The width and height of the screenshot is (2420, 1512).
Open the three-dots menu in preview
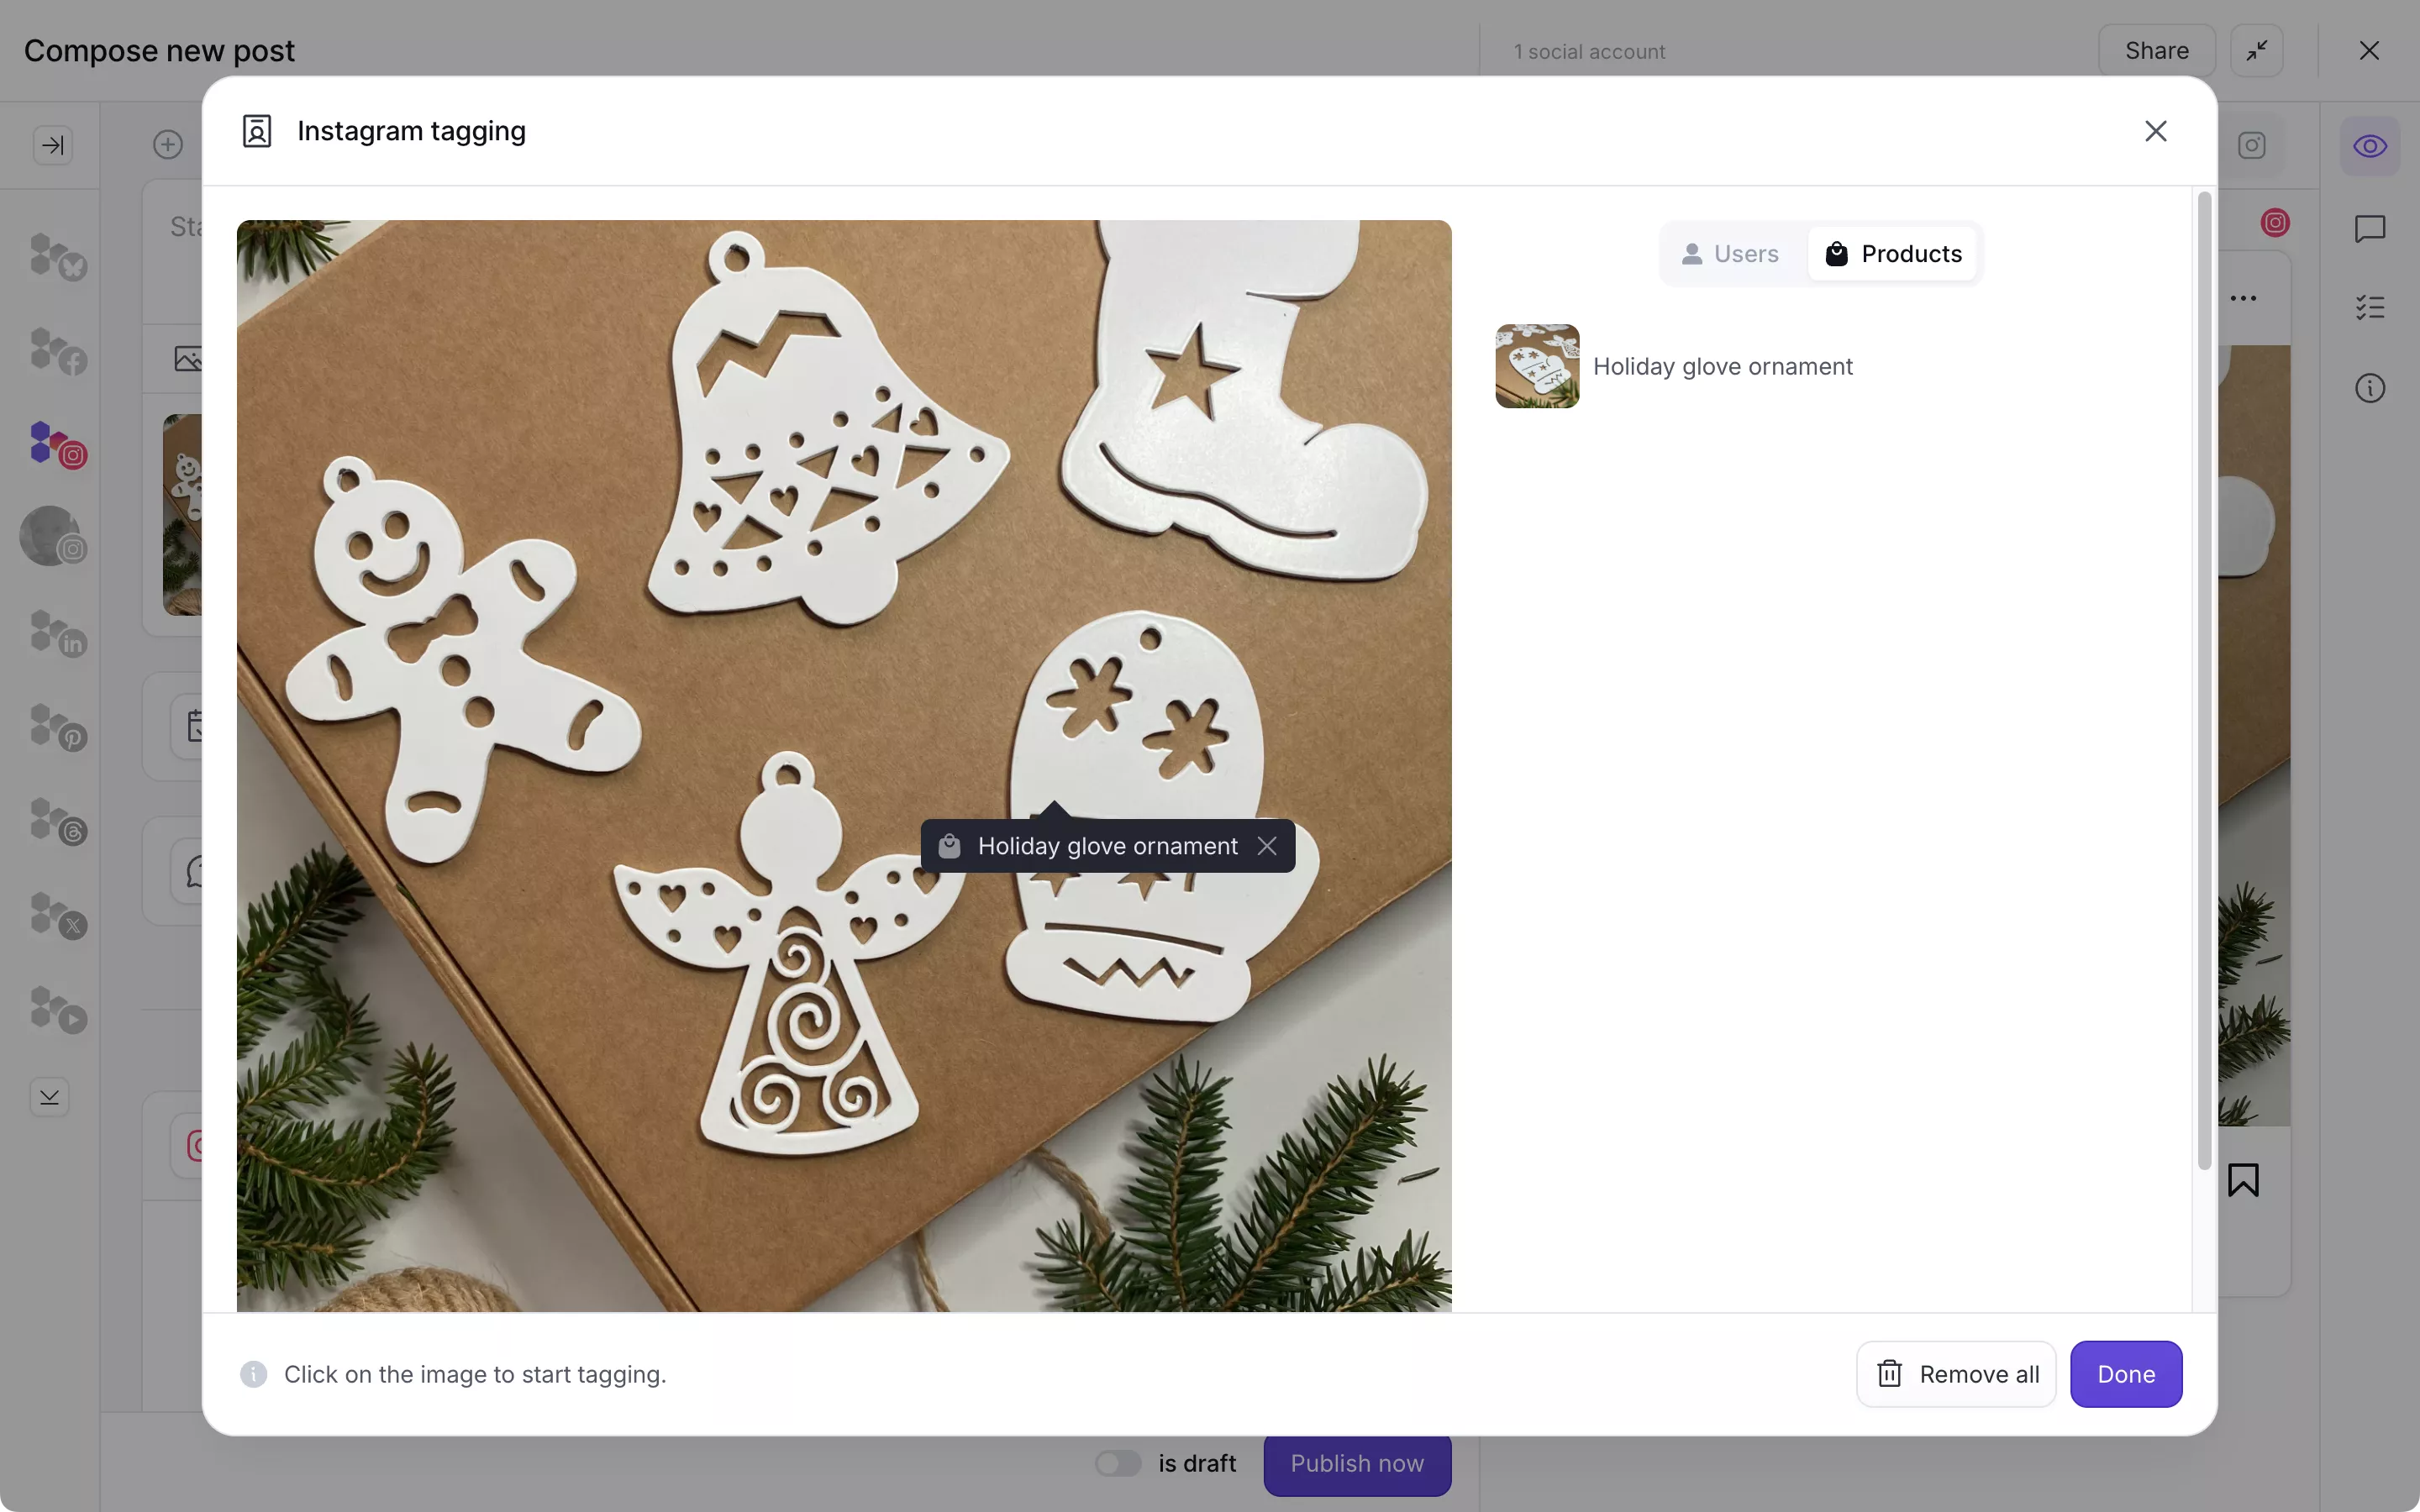coord(2243,298)
